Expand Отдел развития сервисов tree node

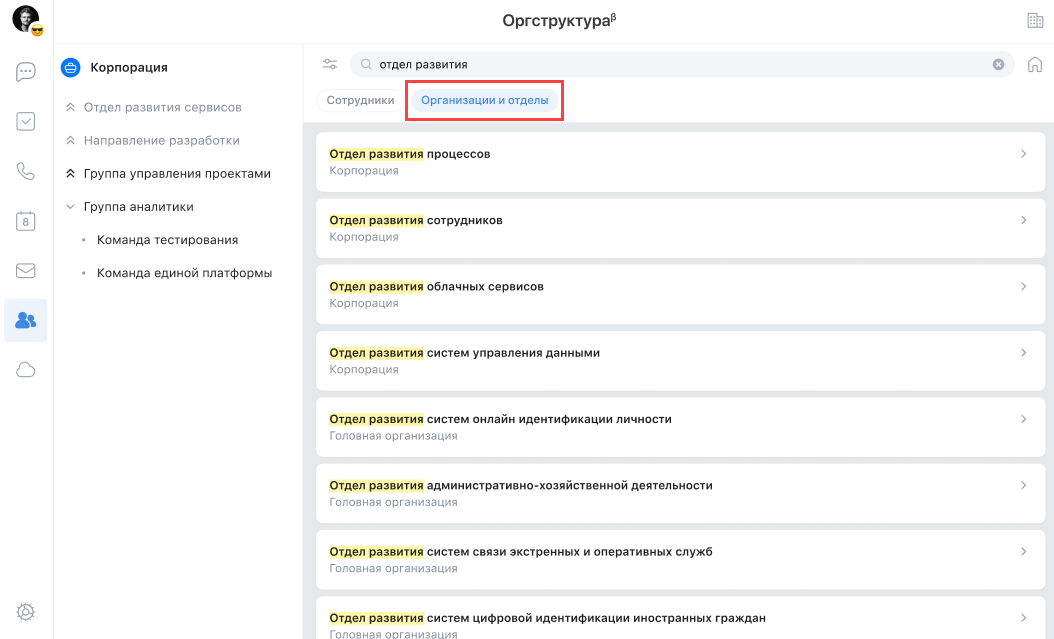(70, 107)
